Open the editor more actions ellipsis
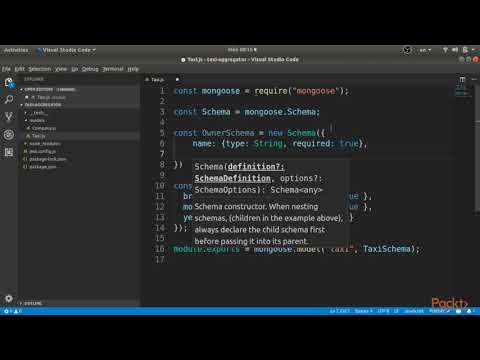Image resolution: width=480 pixels, height=360 pixels. click(x=474, y=79)
